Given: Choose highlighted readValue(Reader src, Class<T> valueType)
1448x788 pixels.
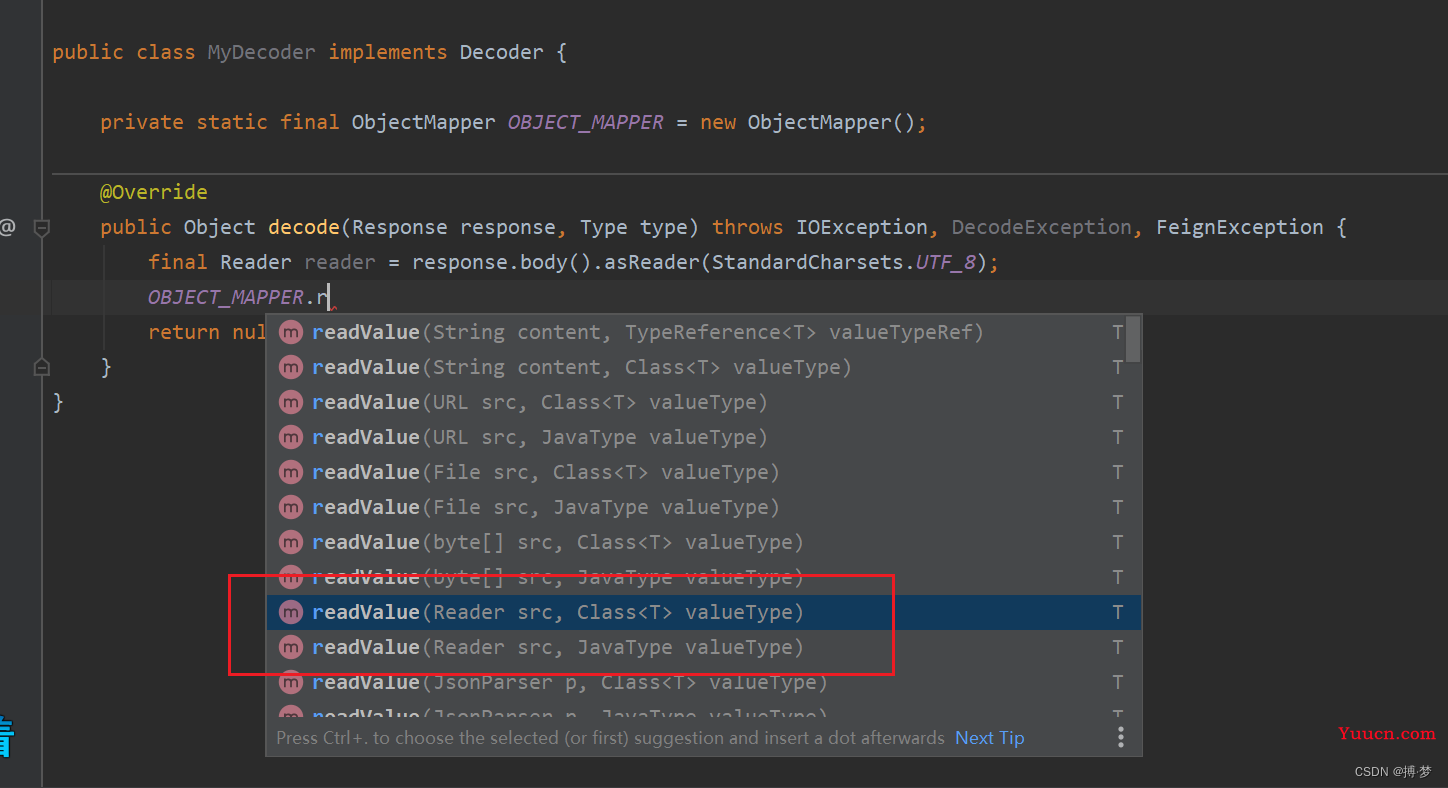Looking at the screenshot, I should tap(703, 612).
